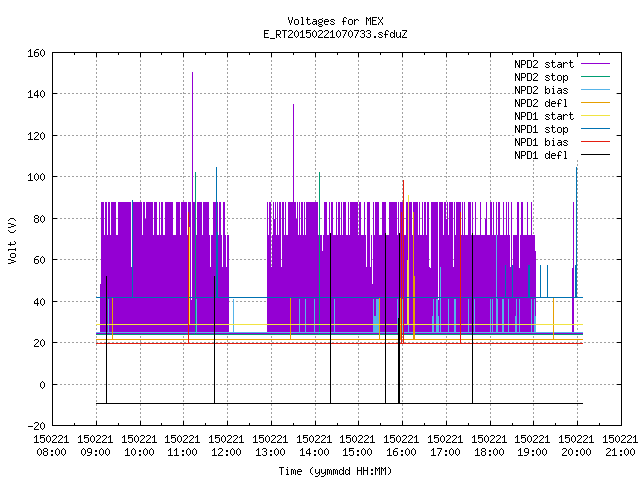Select the 'NPD2 bias' legend label
The image size is (640, 480).
[541, 90]
